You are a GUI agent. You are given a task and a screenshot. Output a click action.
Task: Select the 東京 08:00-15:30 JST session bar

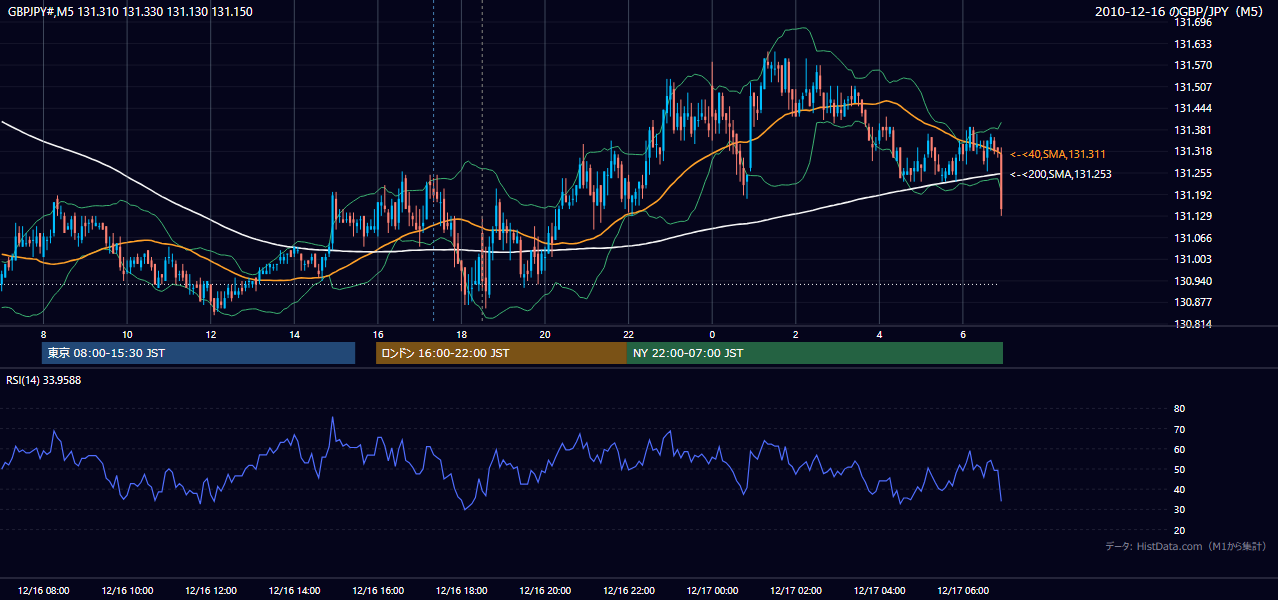198,353
